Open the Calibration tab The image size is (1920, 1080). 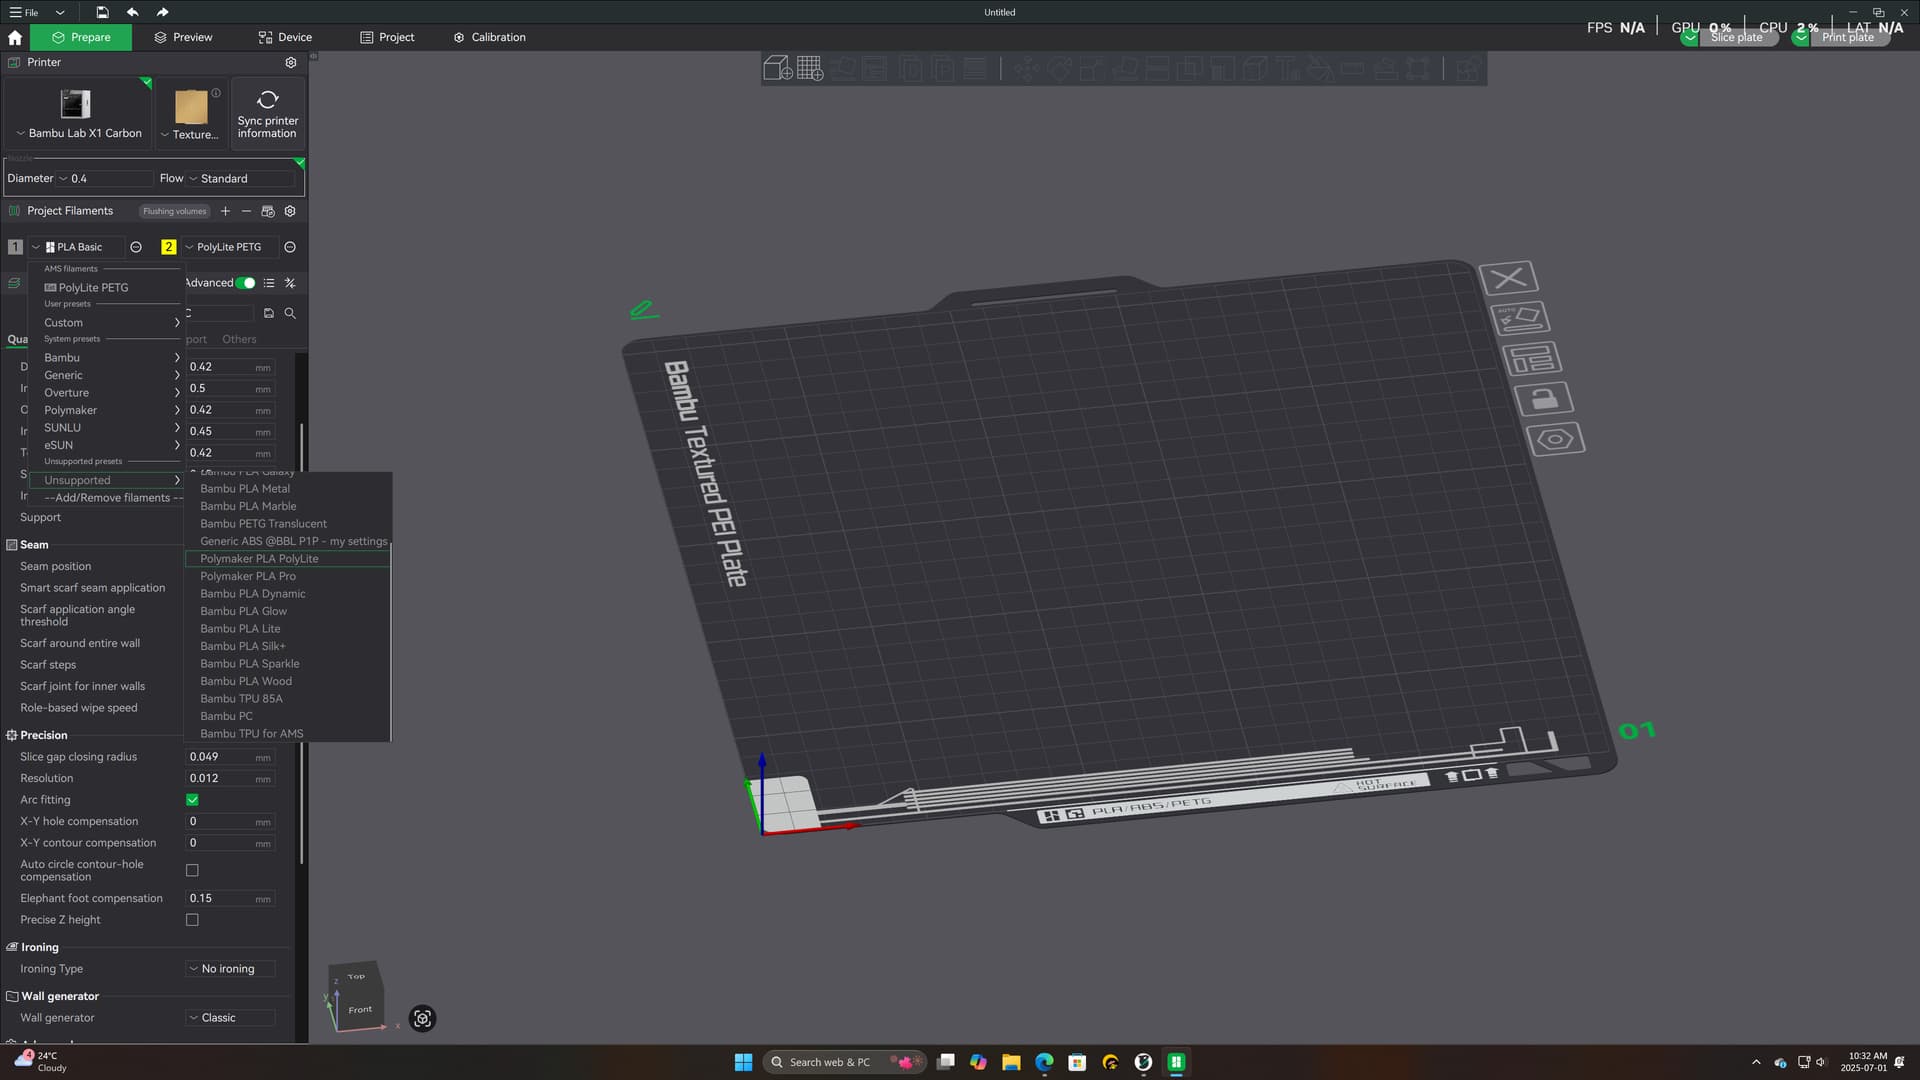[x=489, y=37]
